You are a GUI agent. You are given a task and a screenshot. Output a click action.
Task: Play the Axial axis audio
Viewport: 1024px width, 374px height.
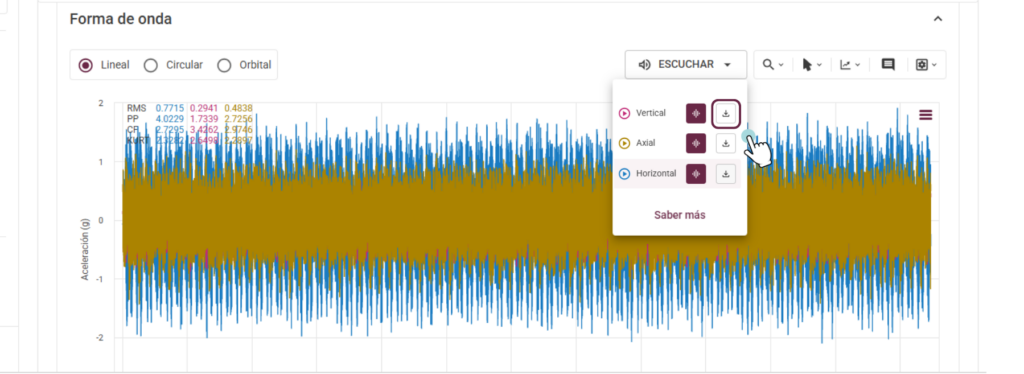click(624, 143)
